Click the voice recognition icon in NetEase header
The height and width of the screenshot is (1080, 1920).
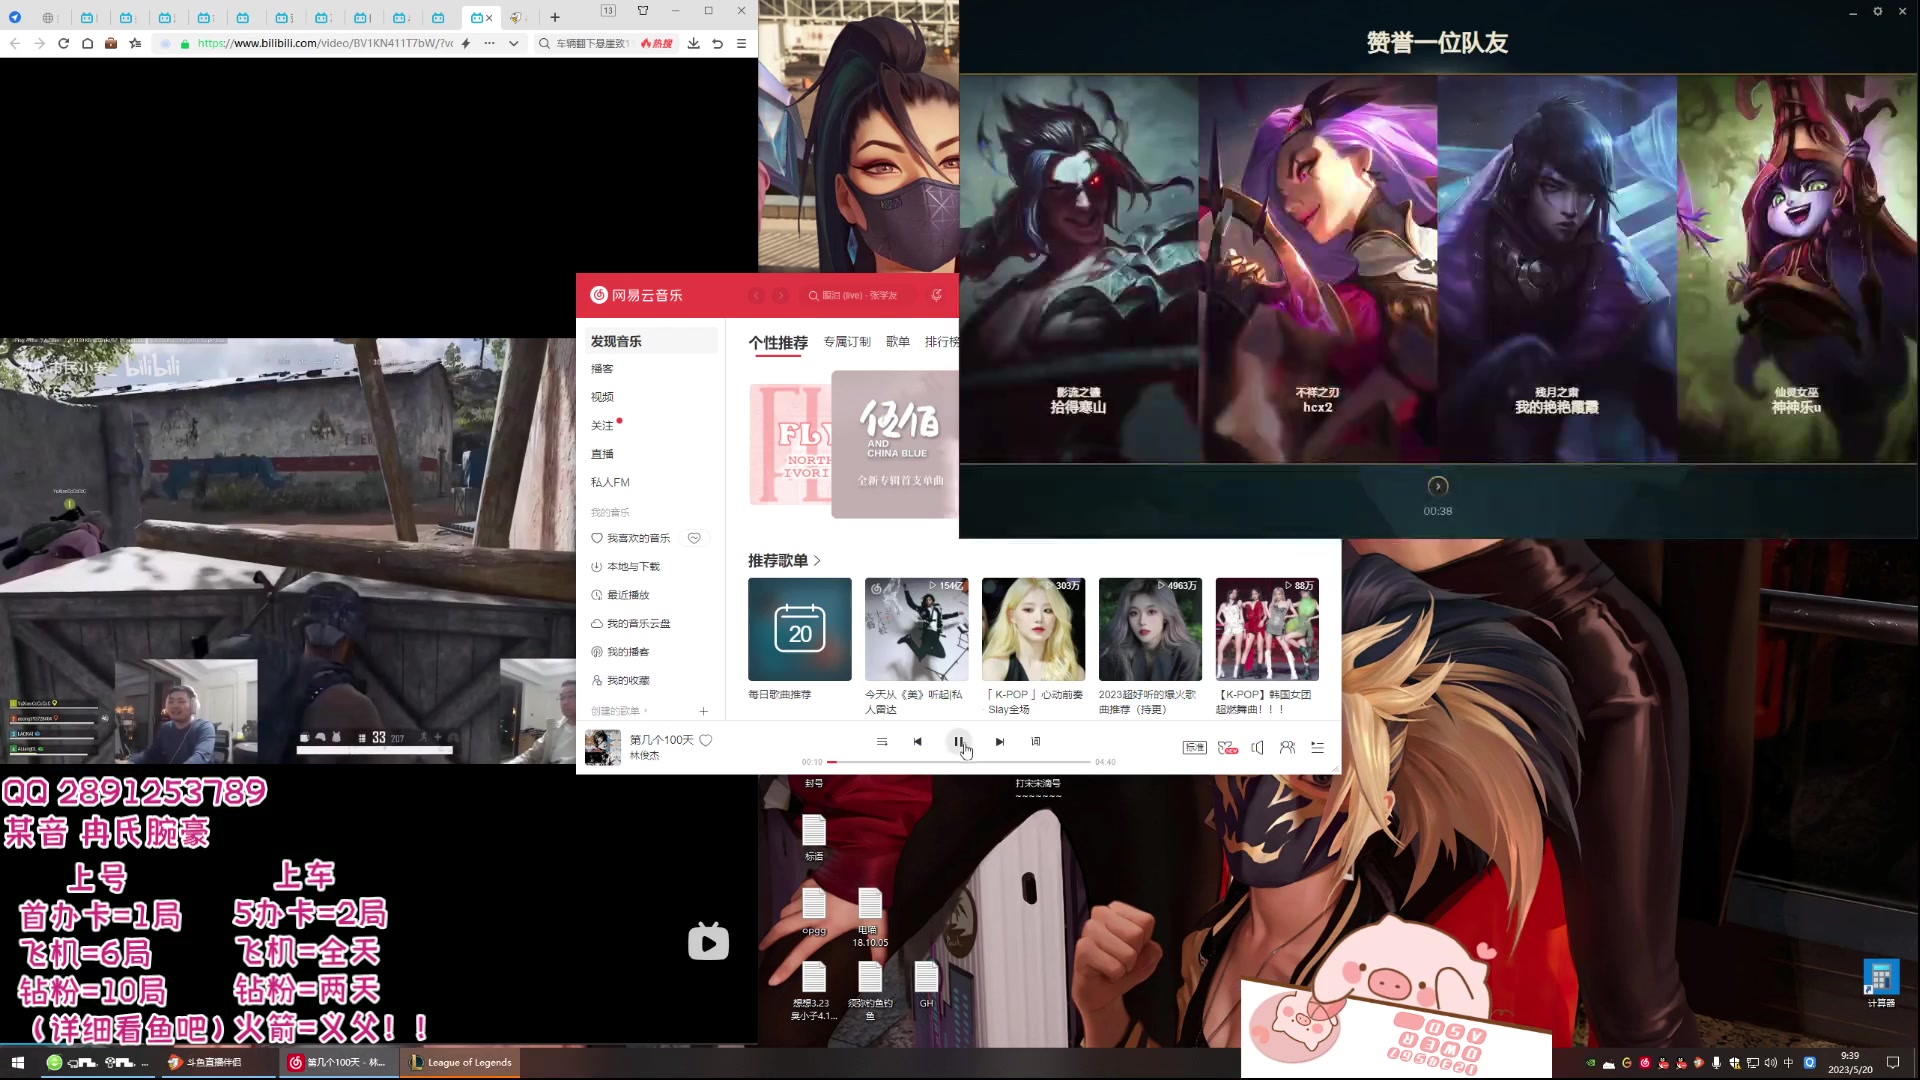point(936,295)
